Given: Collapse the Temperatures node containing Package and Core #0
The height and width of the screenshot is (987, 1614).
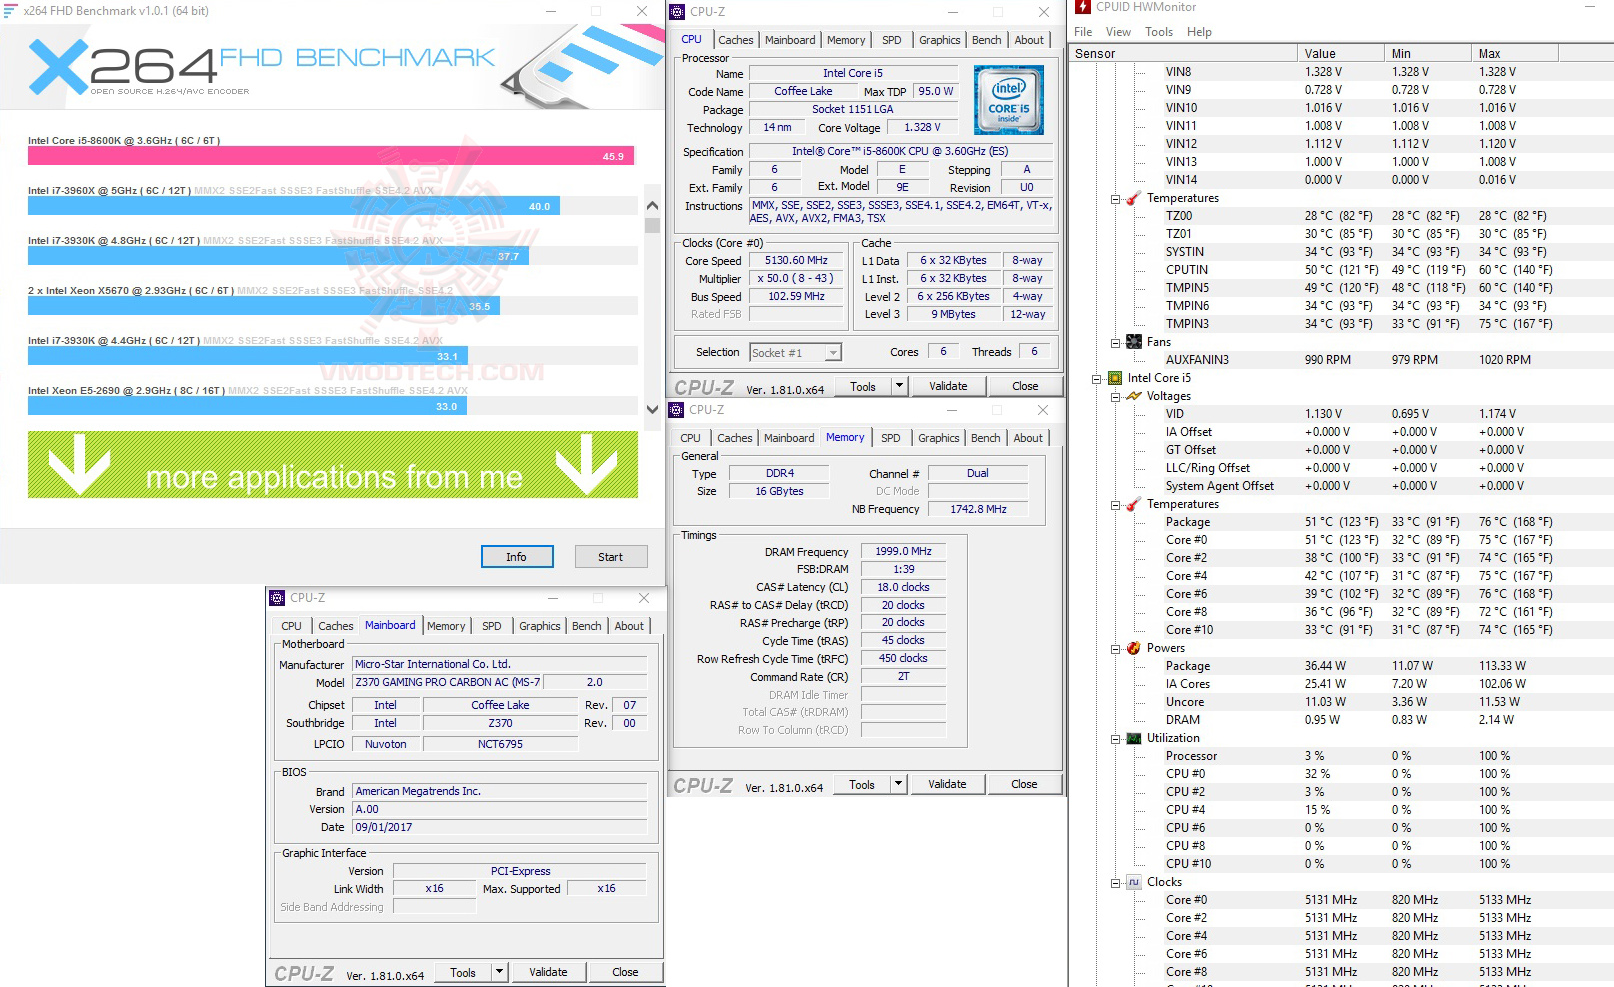Looking at the screenshot, I should click(x=1115, y=505).
